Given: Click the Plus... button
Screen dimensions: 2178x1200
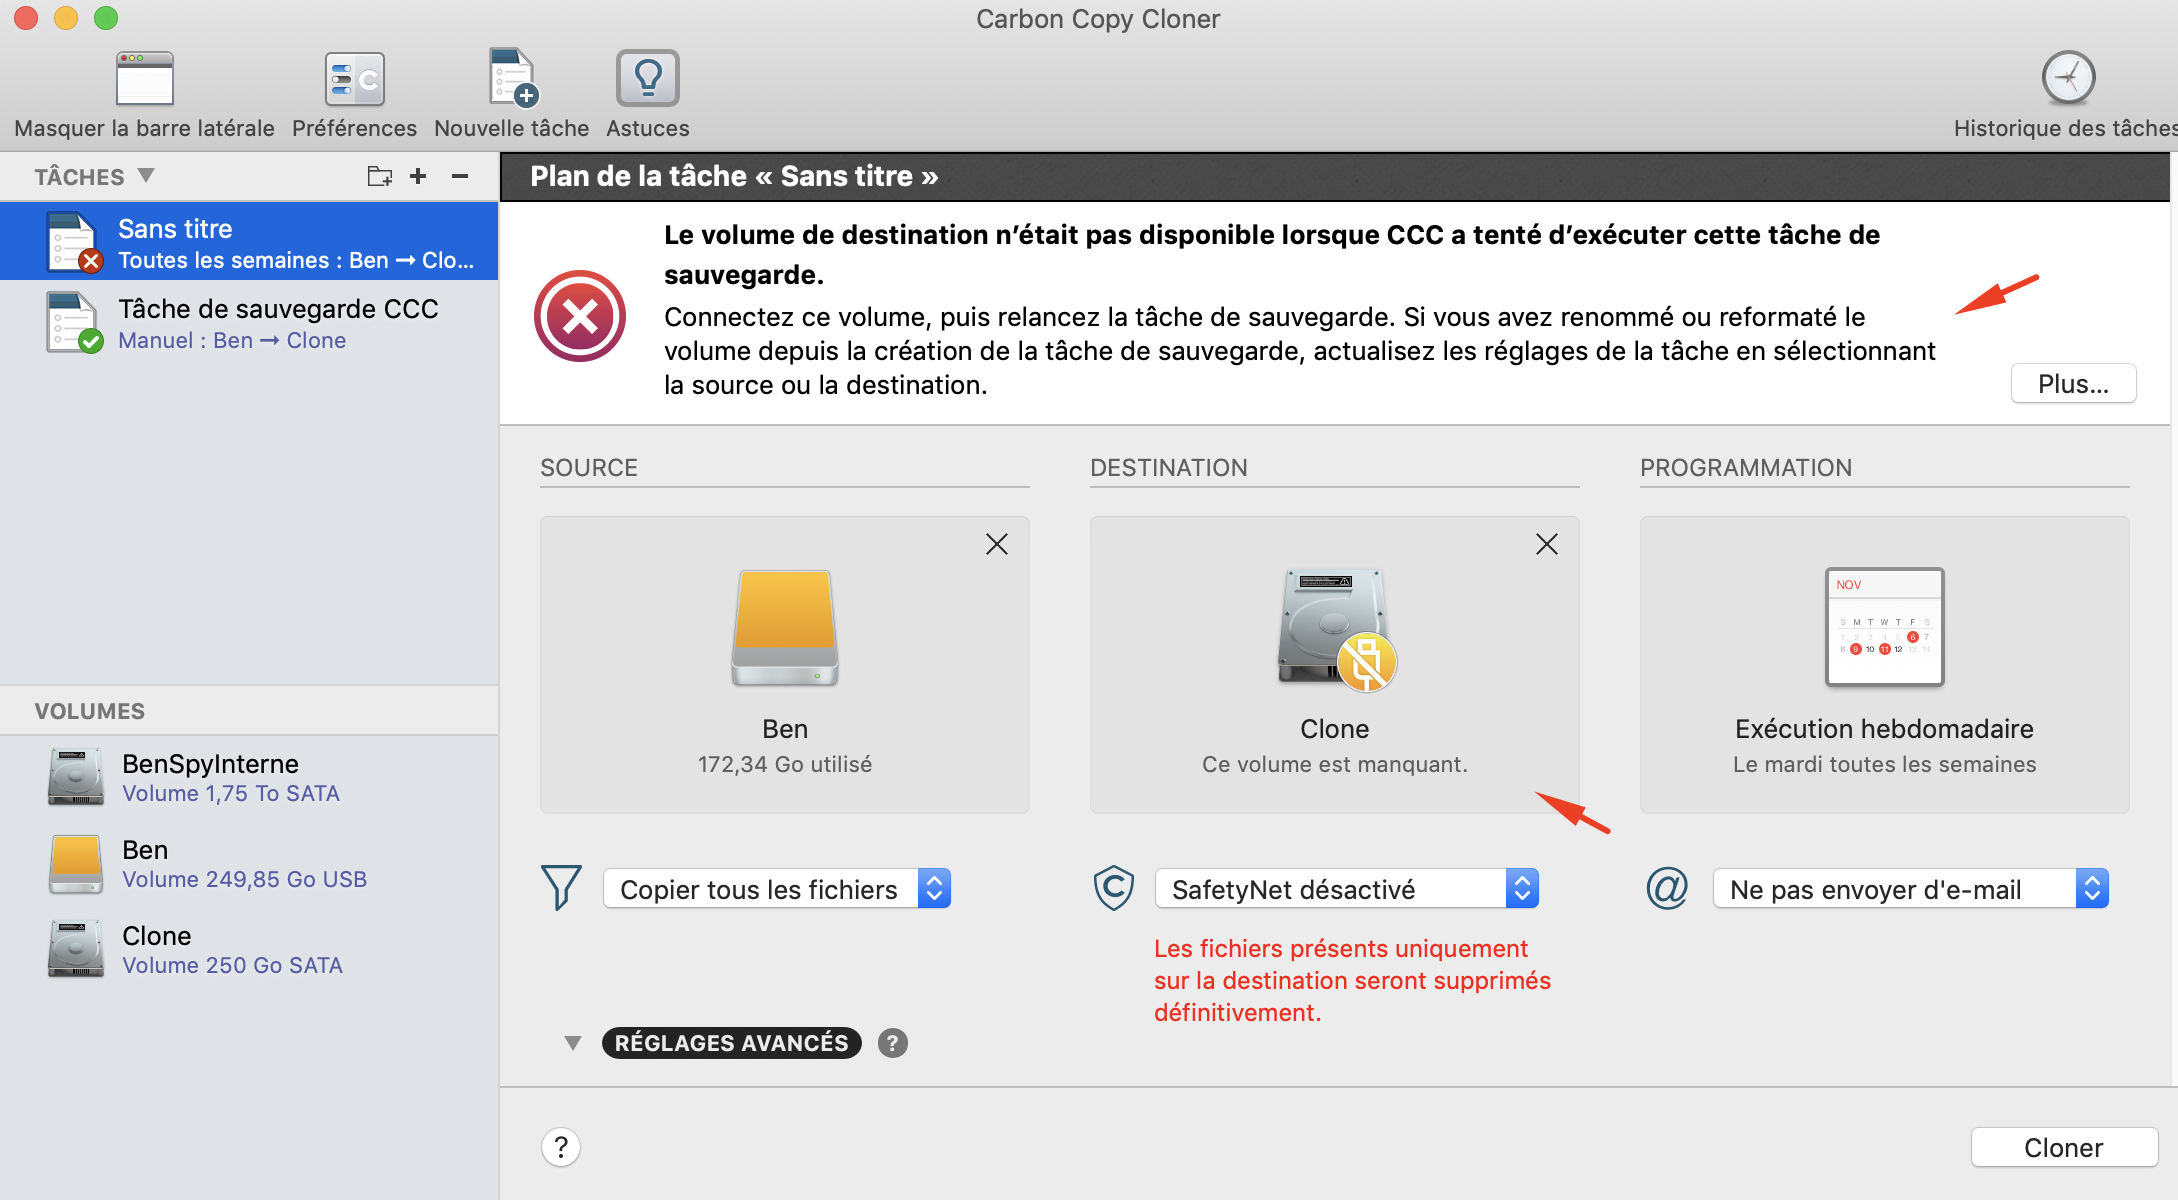Looking at the screenshot, I should coord(2073,384).
